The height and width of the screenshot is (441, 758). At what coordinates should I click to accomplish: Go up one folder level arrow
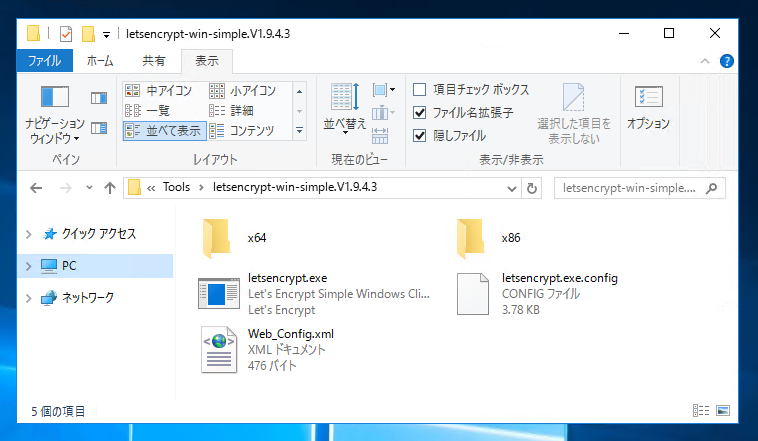pyautogui.click(x=110, y=188)
